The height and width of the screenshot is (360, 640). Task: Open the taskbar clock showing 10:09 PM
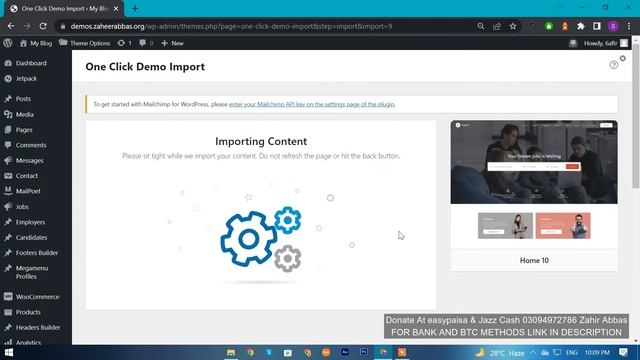click(597, 353)
